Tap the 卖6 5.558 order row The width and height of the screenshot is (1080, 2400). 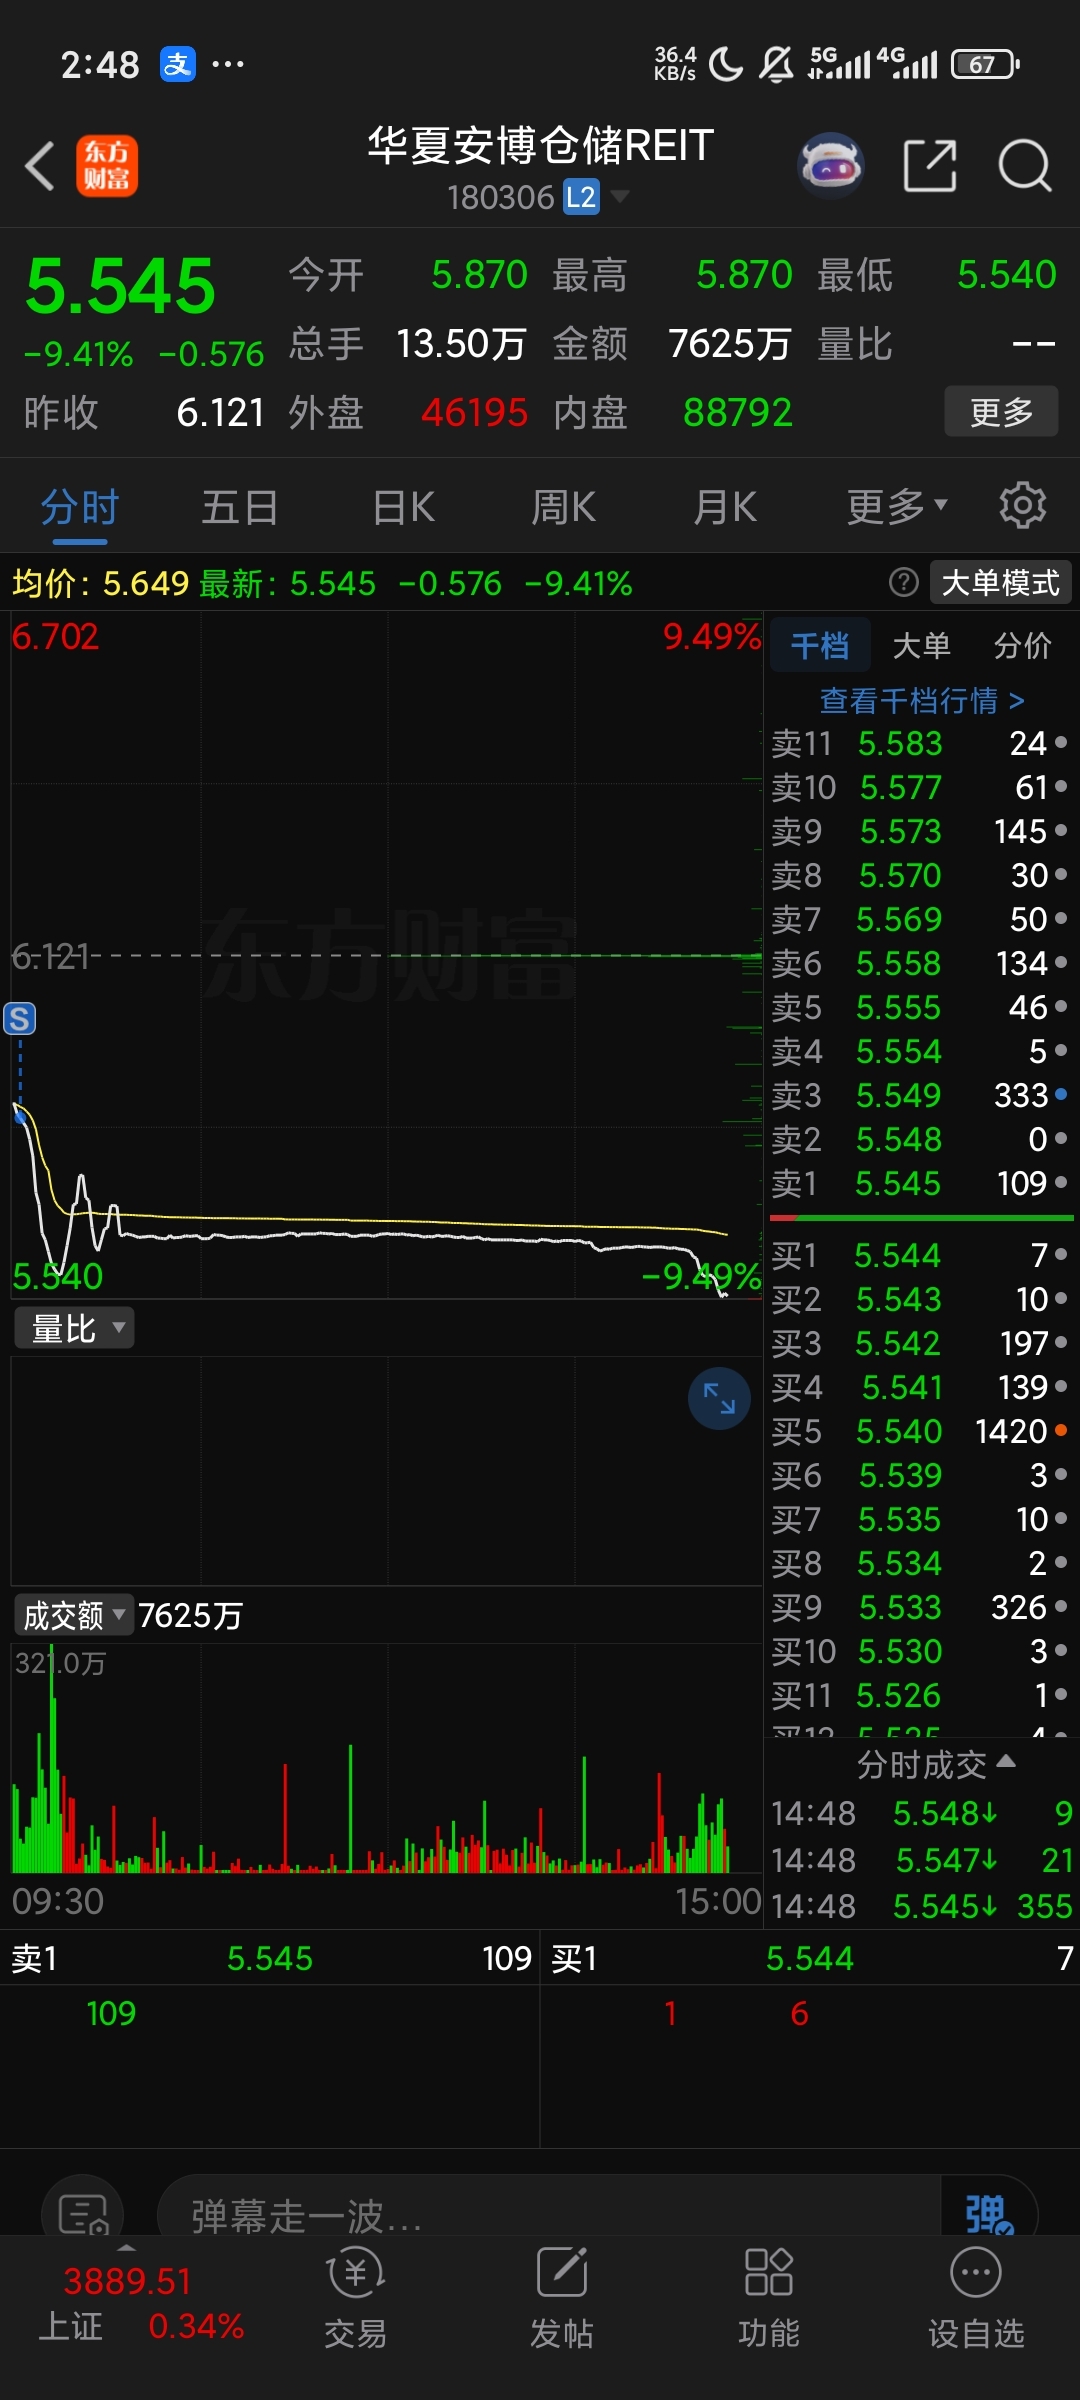(x=920, y=963)
